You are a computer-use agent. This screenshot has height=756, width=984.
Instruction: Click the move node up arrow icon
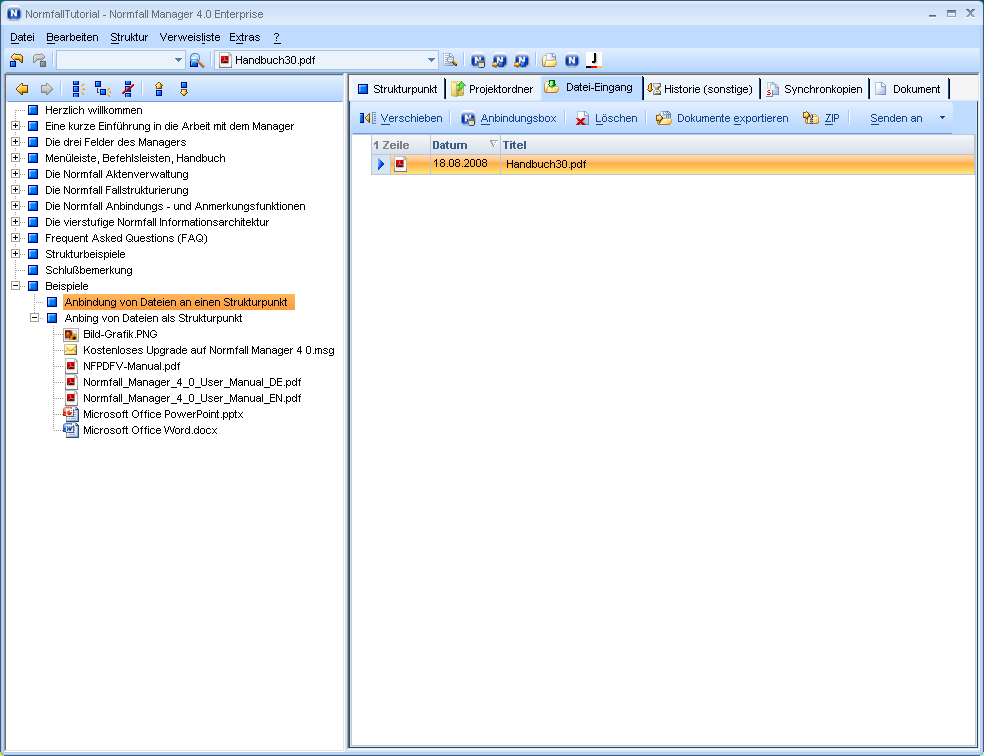pyautogui.click(x=158, y=89)
